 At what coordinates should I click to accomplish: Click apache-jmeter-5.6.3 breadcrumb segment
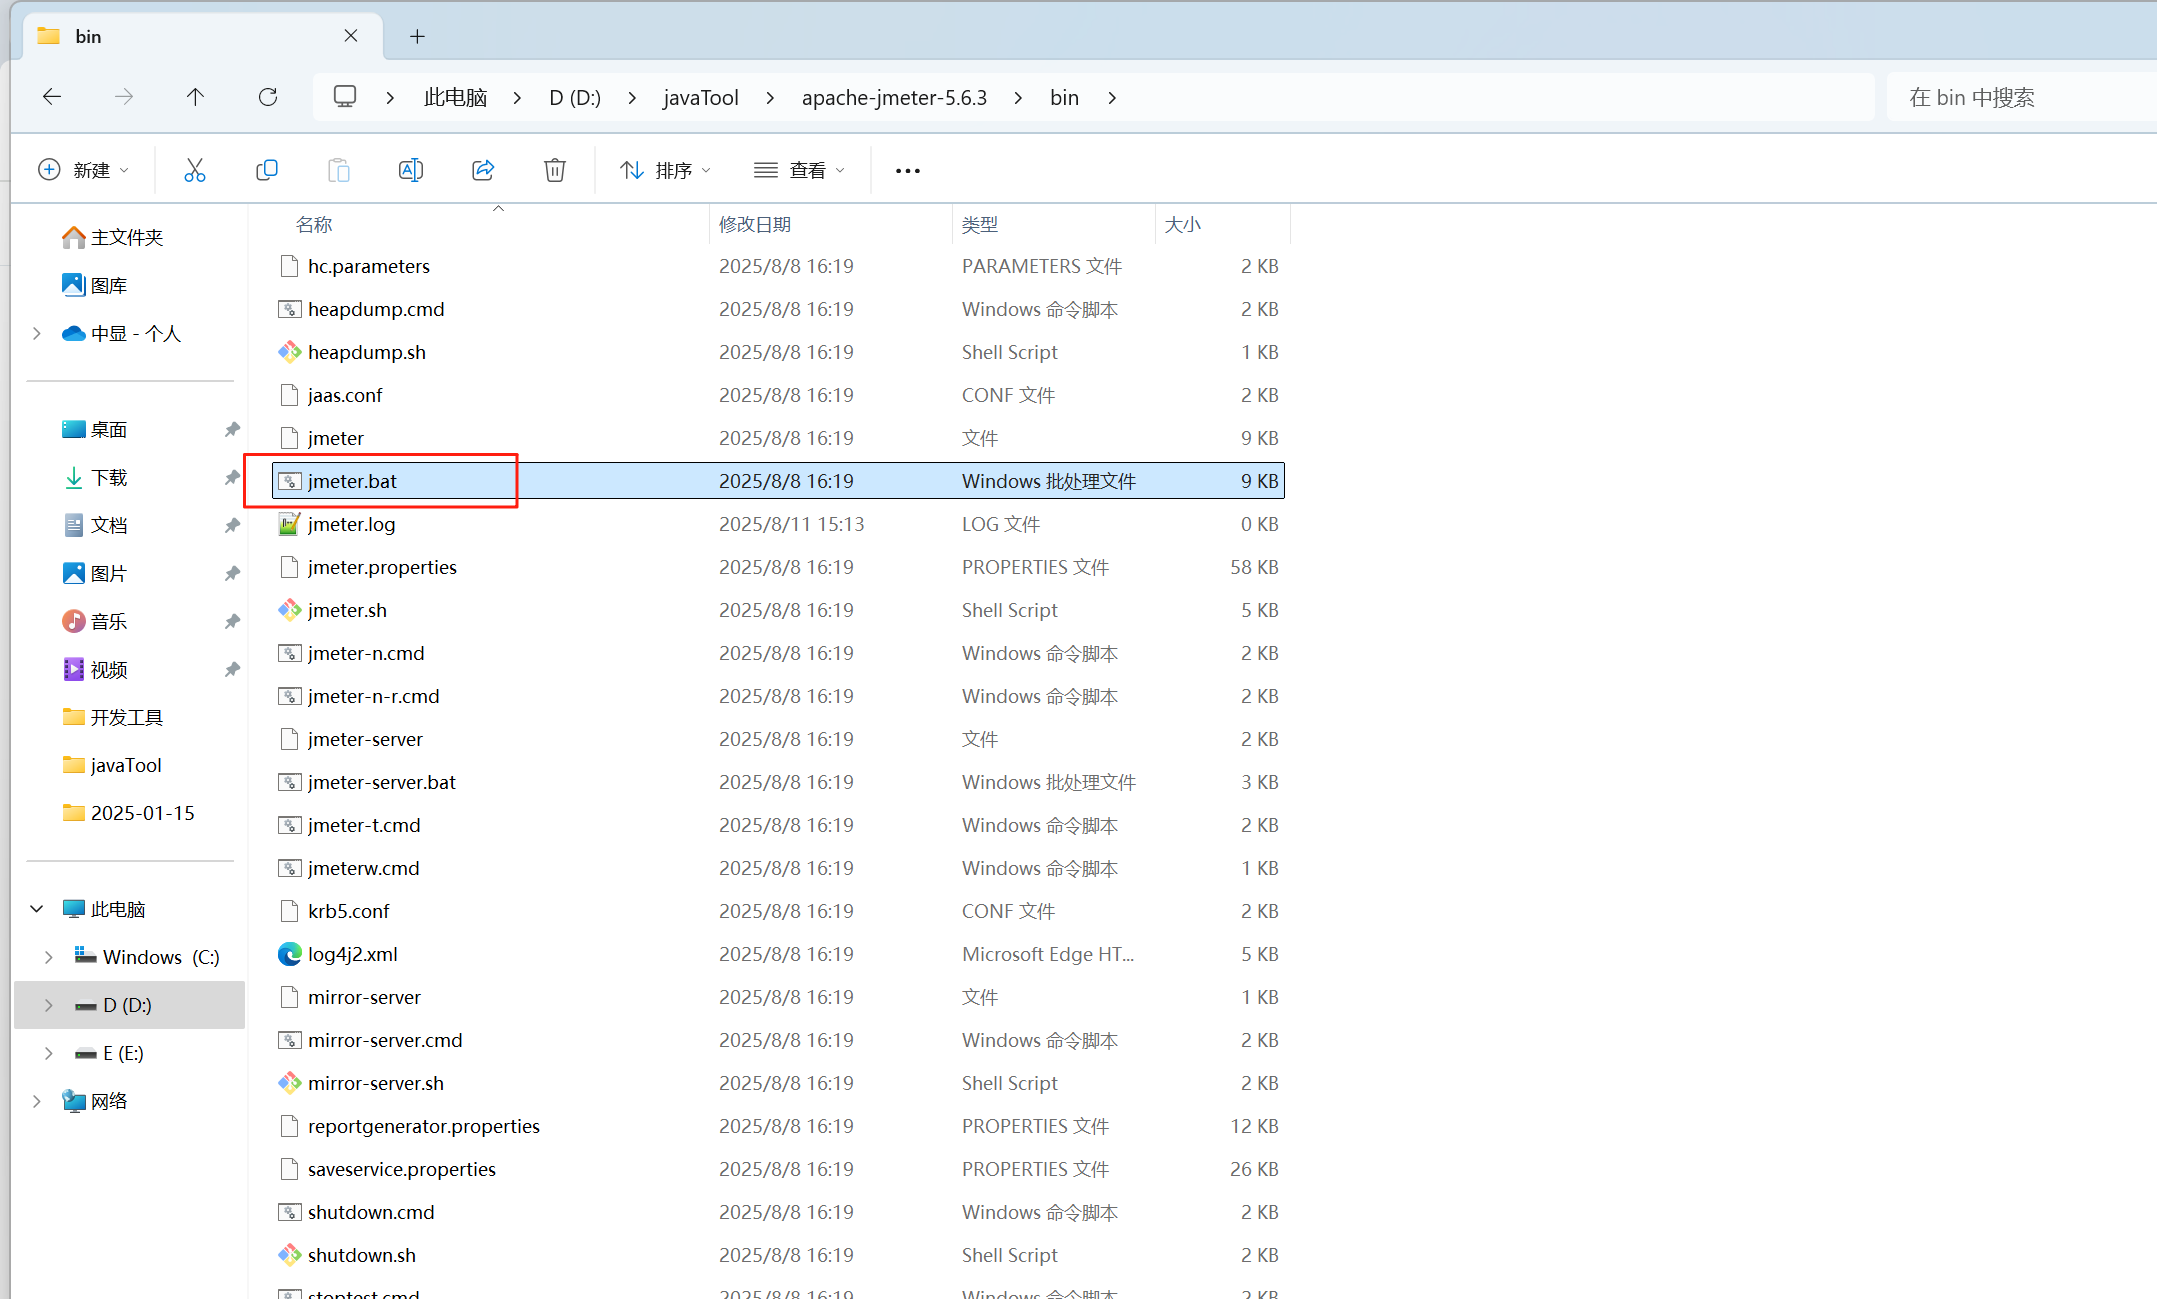pos(894,97)
